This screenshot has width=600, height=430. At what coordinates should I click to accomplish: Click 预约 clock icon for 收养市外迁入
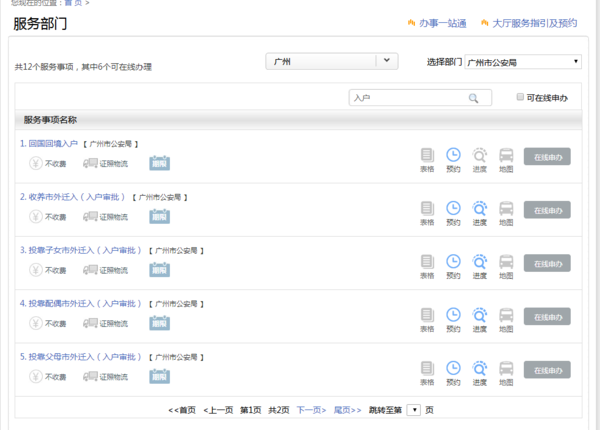[453, 209]
